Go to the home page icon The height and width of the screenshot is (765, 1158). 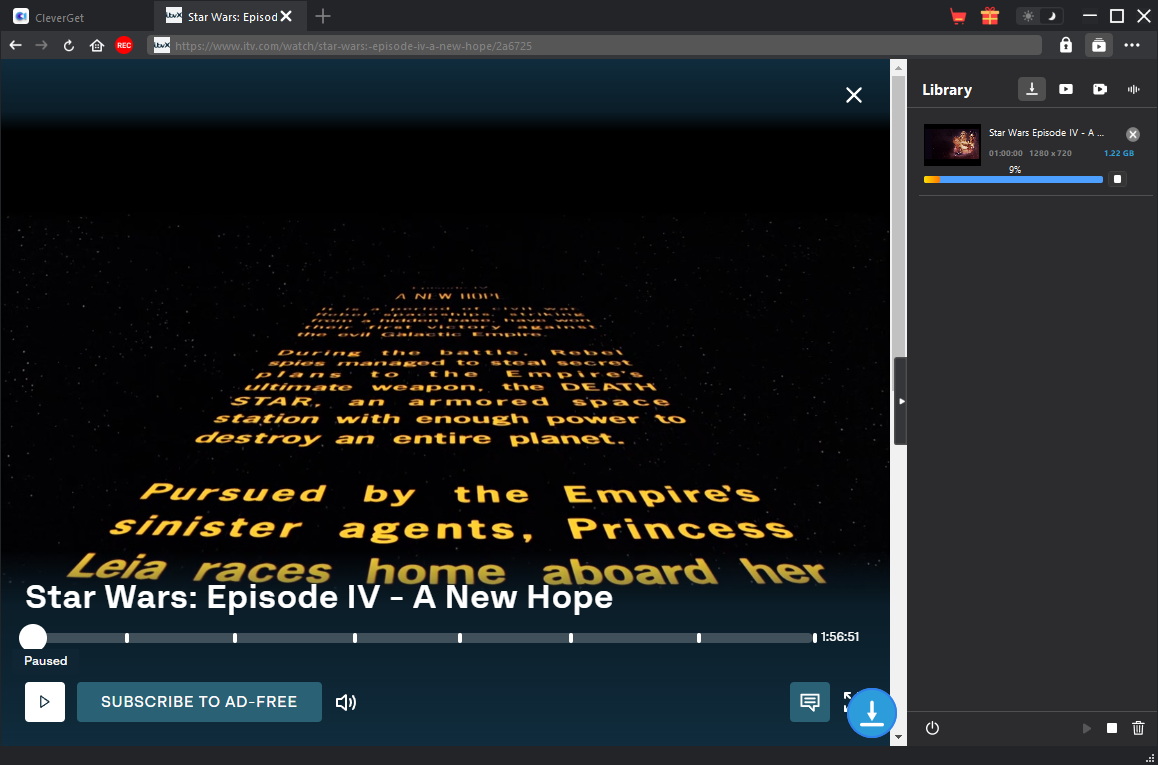click(97, 46)
